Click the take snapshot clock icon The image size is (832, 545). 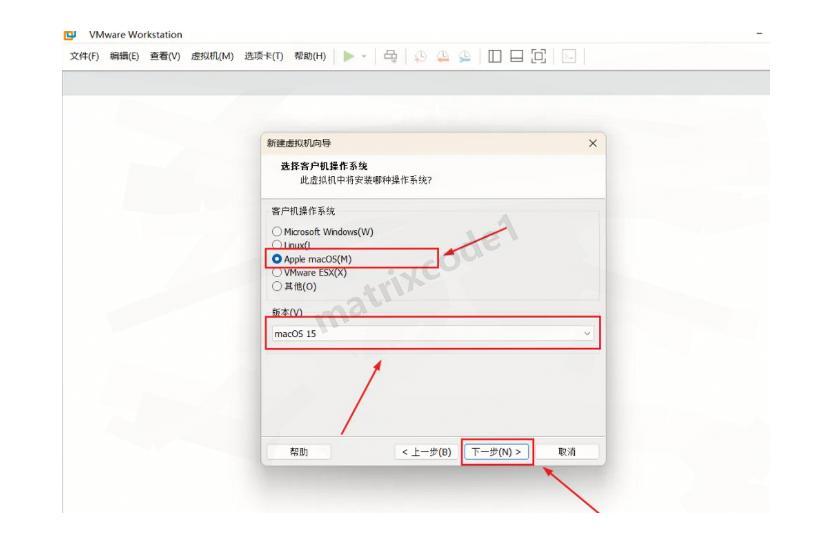(420, 56)
